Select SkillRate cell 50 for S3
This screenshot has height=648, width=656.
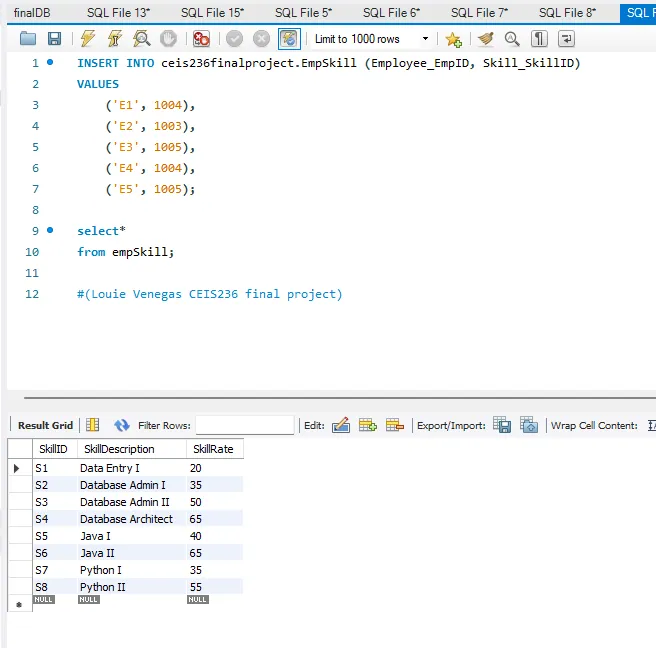pos(215,502)
